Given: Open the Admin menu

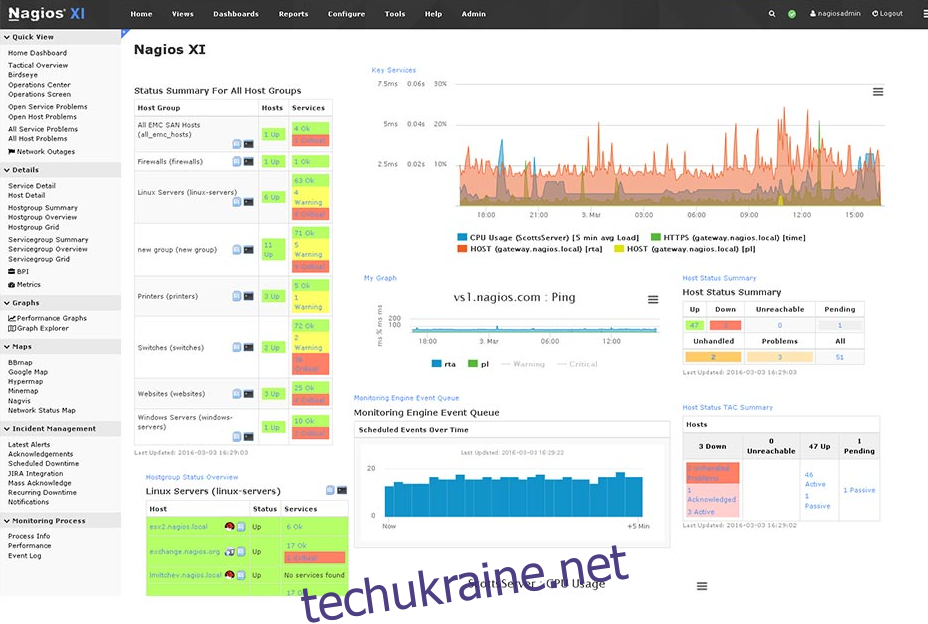Looking at the screenshot, I should coord(473,14).
